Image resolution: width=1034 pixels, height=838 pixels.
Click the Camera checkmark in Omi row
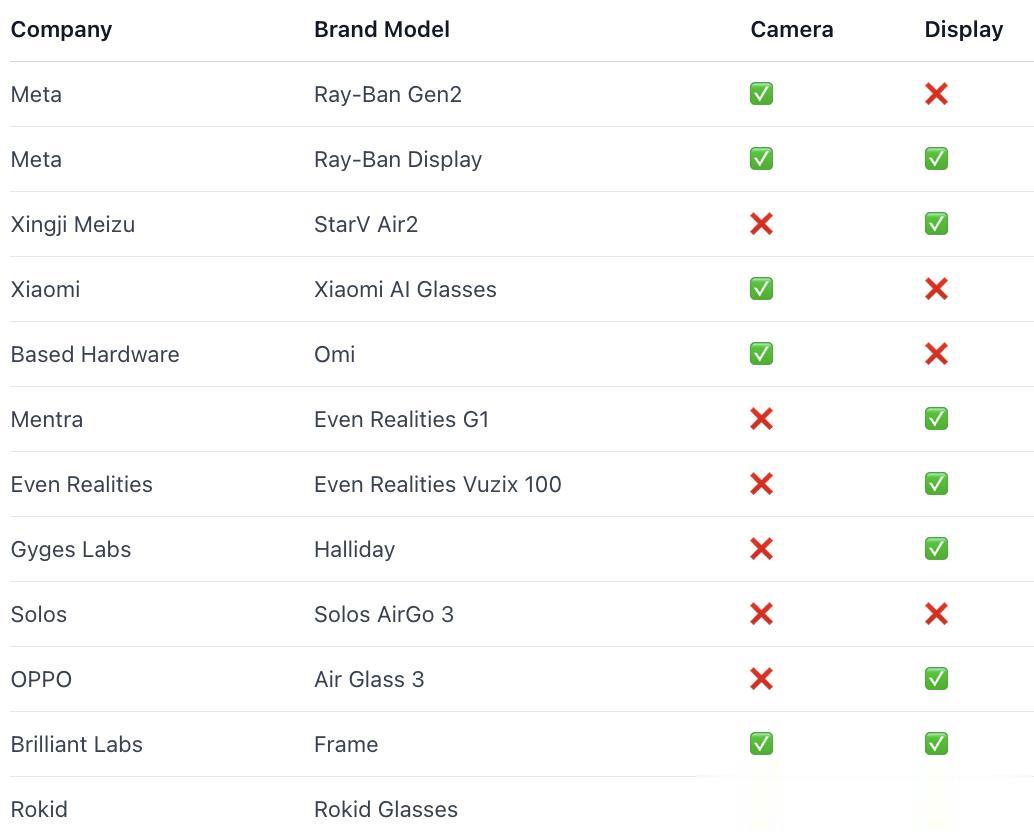click(x=761, y=354)
